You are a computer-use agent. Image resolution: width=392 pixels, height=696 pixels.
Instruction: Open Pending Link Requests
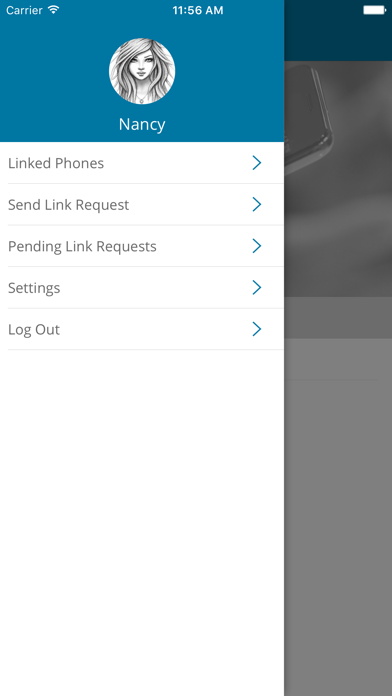tap(142, 246)
